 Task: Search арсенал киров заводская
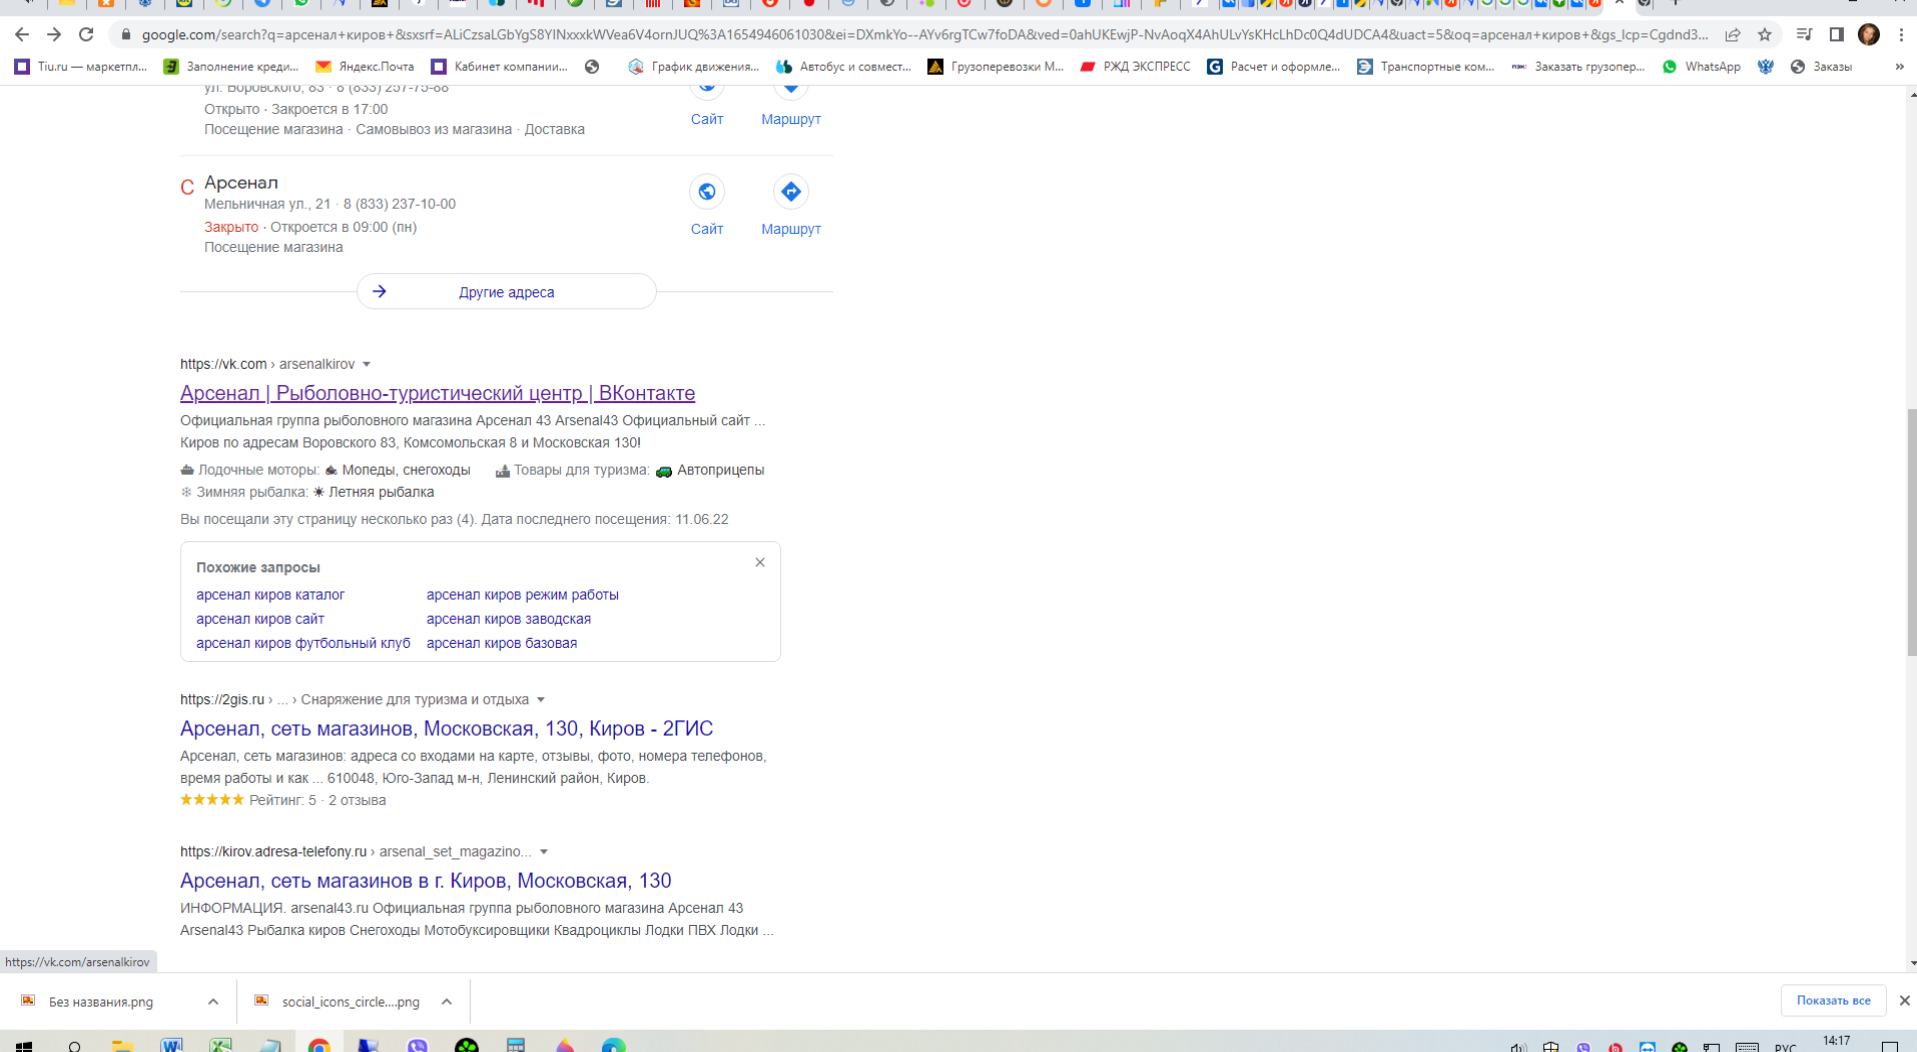(x=508, y=619)
